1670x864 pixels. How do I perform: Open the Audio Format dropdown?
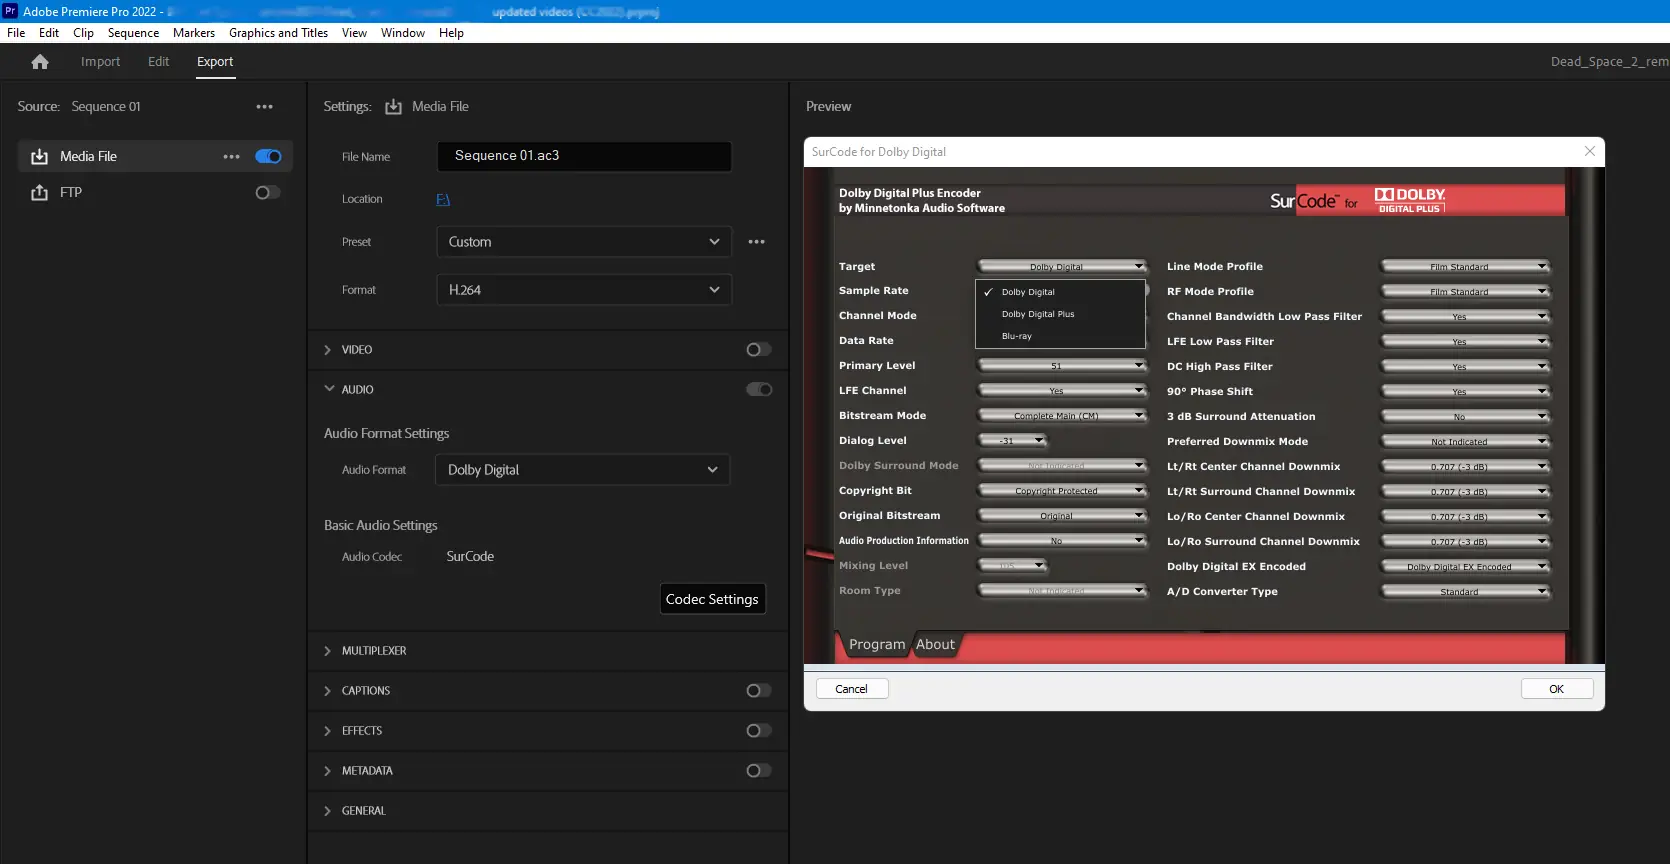click(583, 470)
